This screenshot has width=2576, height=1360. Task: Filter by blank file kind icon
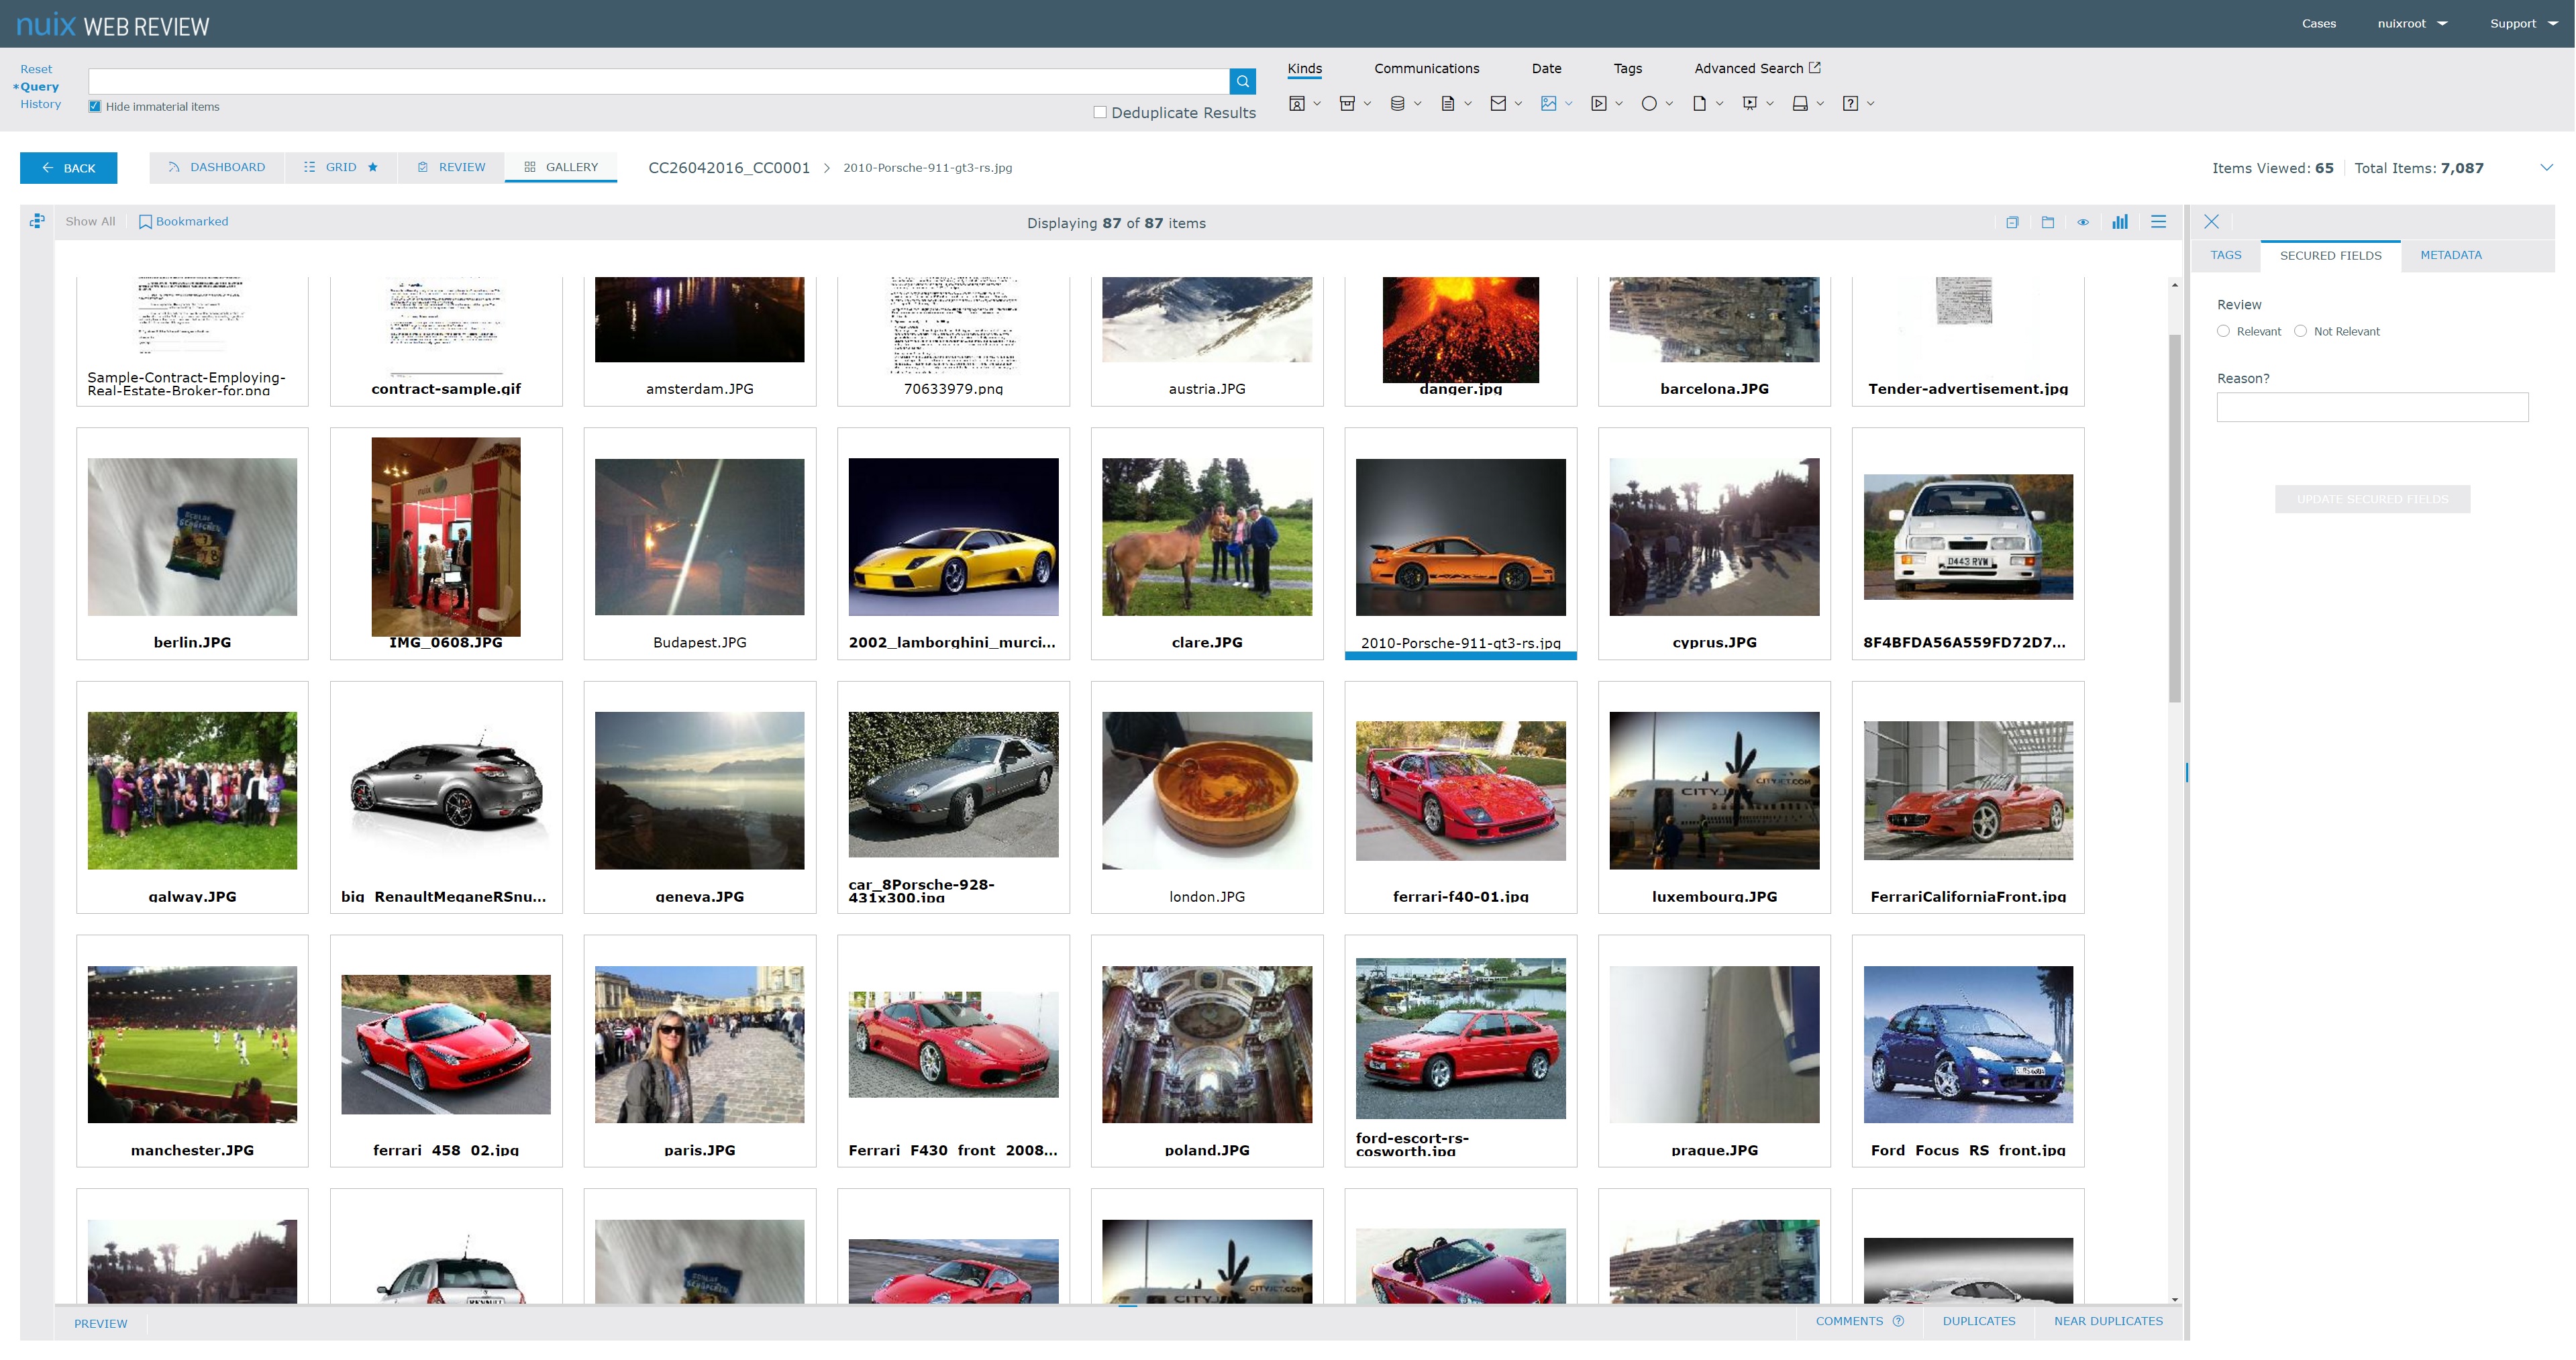(1699, 103)
